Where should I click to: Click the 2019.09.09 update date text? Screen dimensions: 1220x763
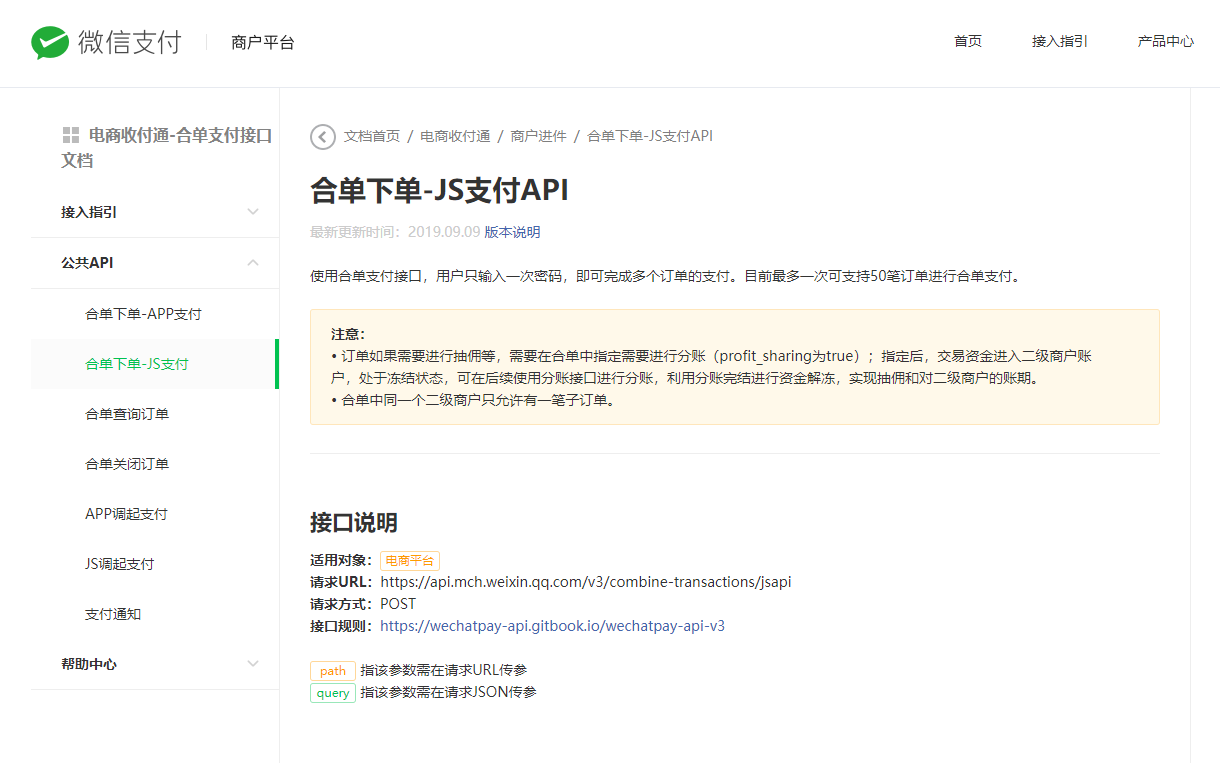[x=444, y=232]
